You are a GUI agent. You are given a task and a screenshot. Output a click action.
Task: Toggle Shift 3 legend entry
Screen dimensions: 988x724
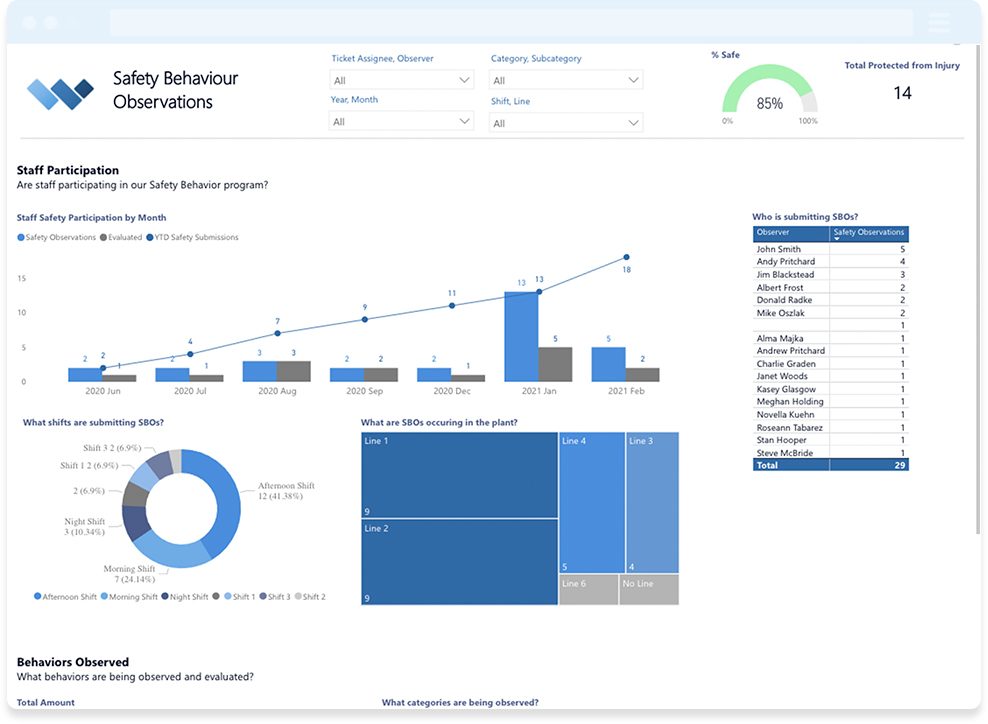pyautogui.click(x=275, y=597)
